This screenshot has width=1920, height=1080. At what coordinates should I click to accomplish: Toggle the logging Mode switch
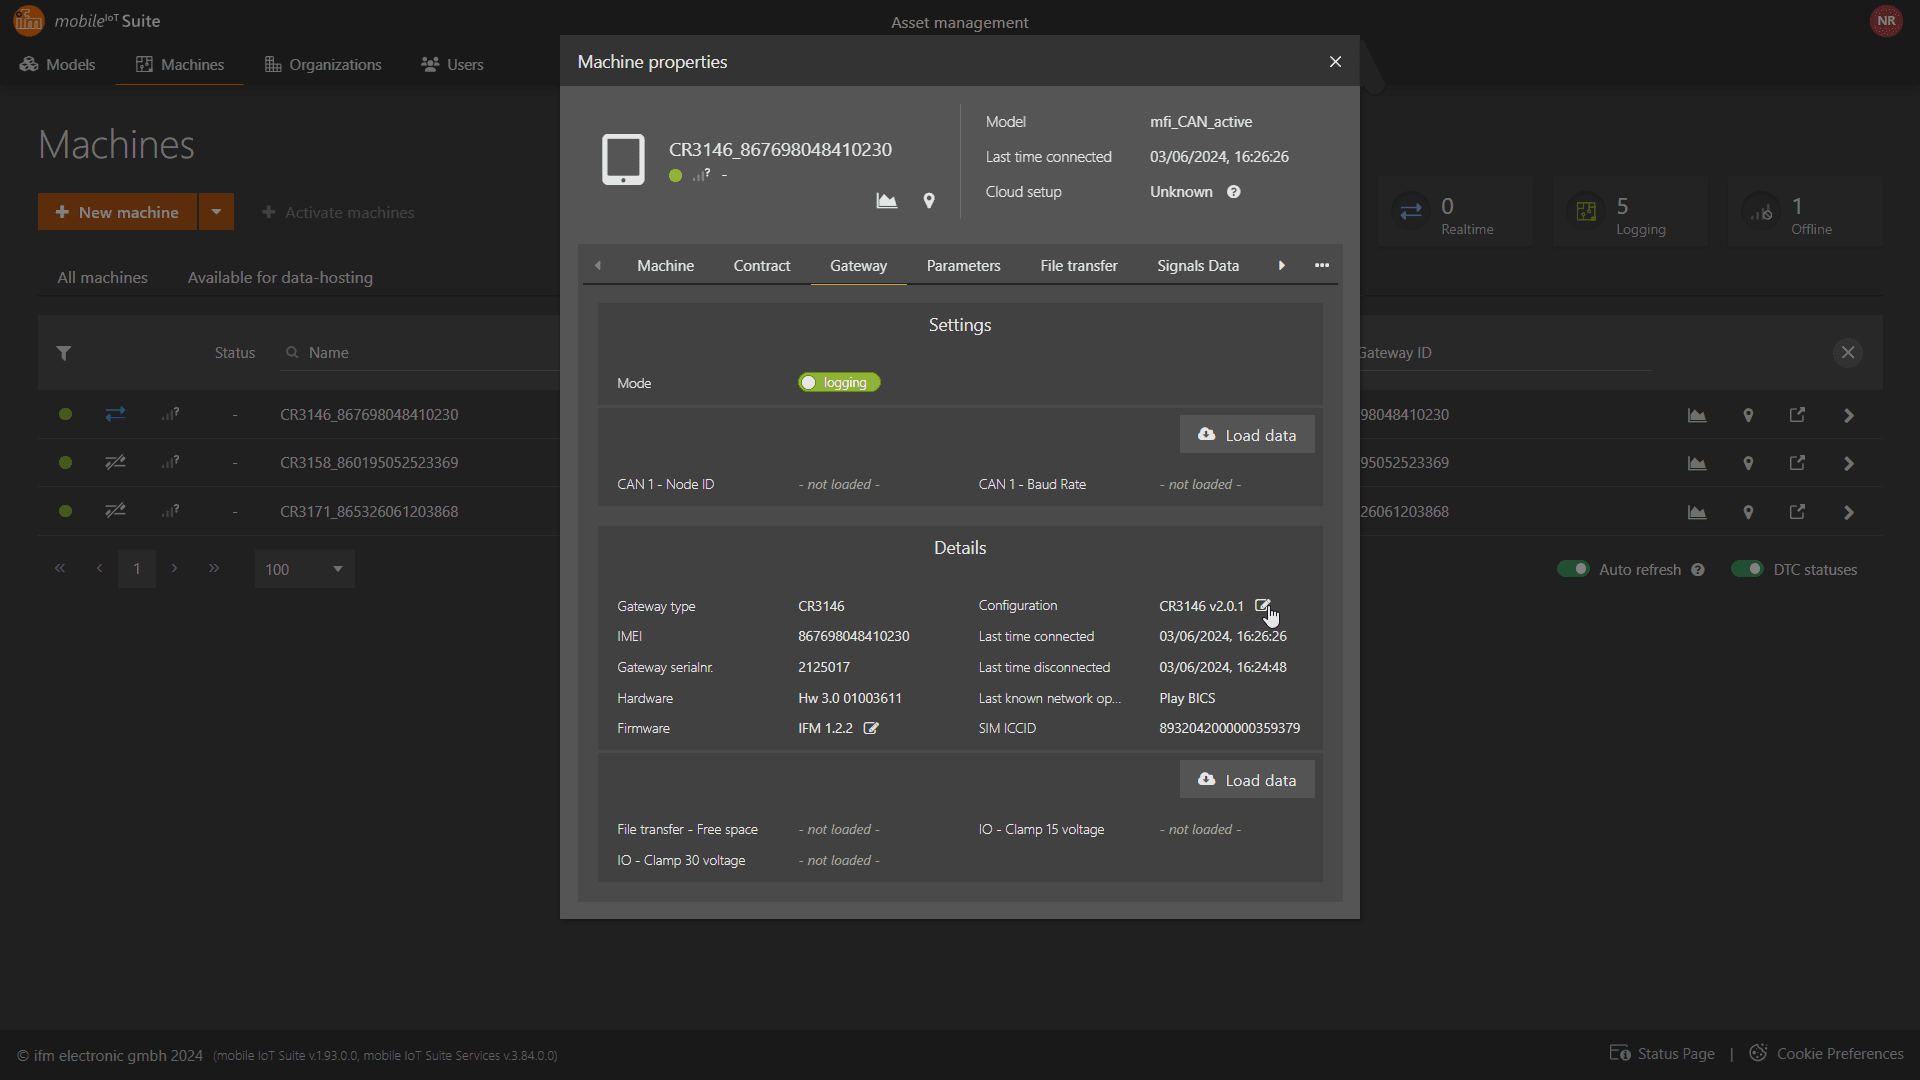(x=839, y=383)
